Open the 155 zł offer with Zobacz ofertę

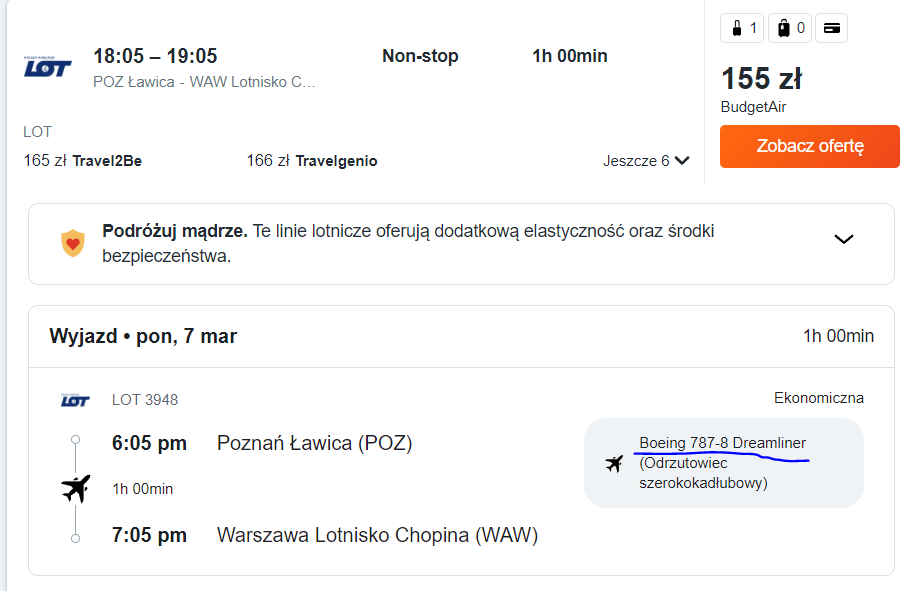pos(810,146)
